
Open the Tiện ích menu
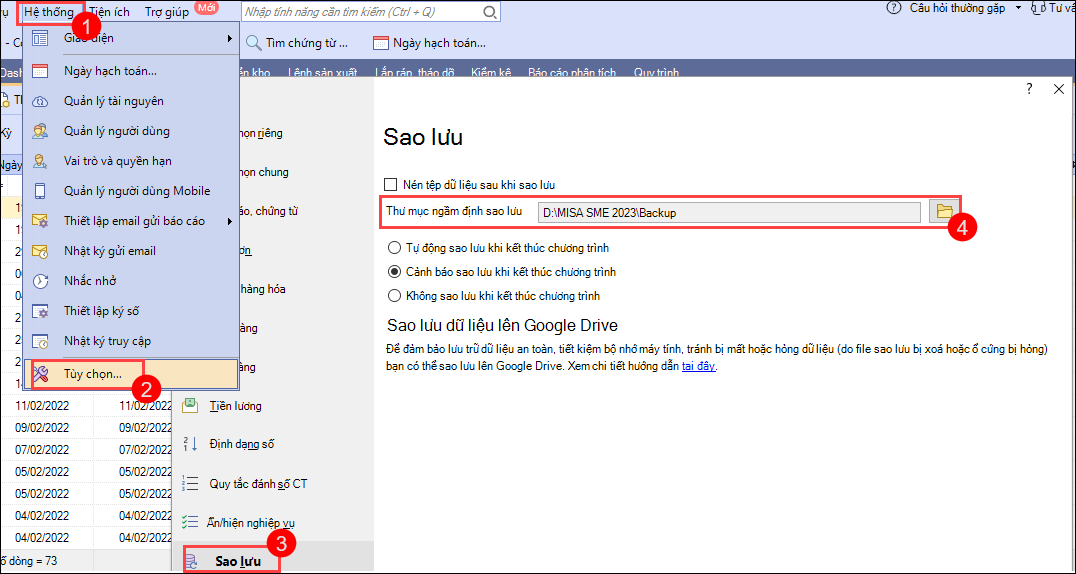tap(109, 12)
